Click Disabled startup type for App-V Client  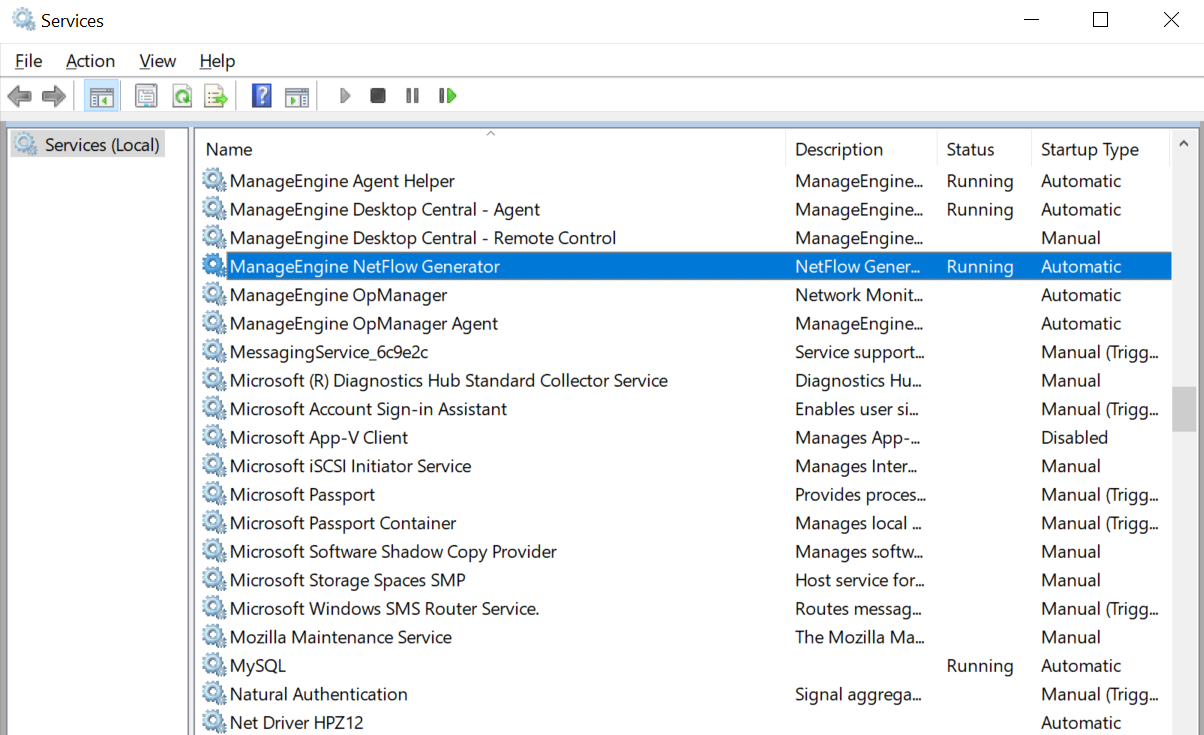[x=1074, y=437]
